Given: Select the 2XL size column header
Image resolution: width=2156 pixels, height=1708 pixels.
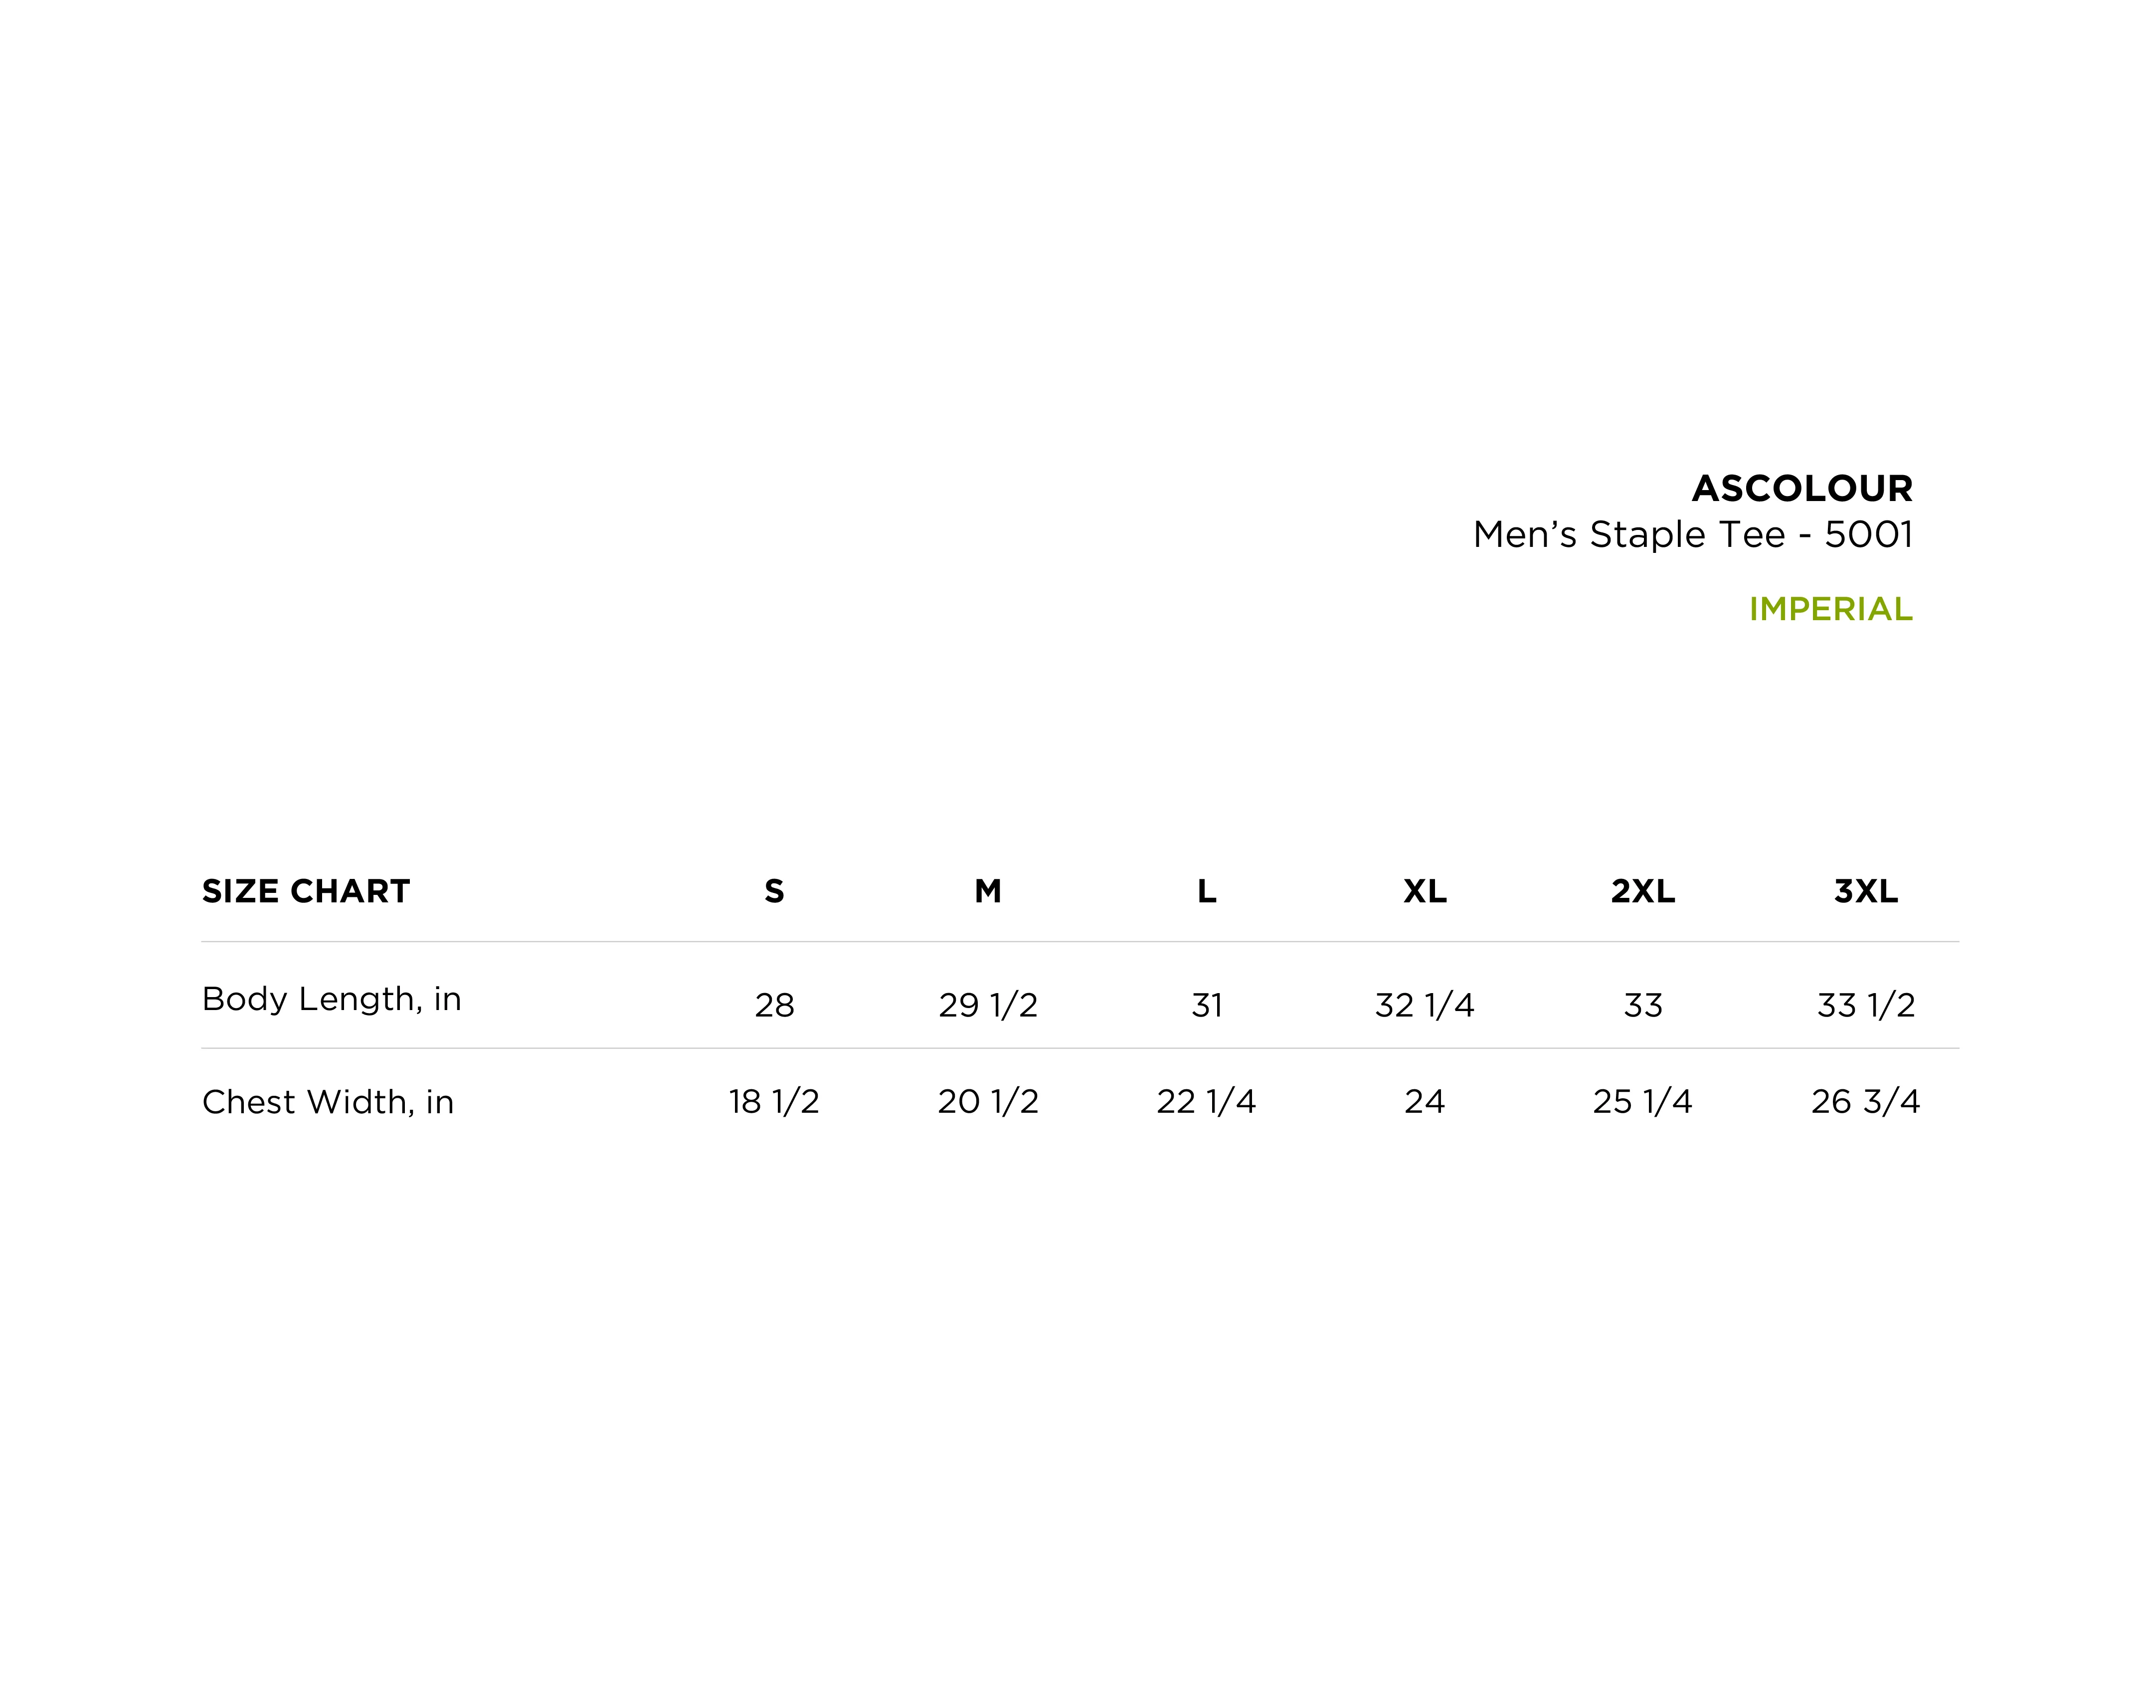Looking at the screenshot, I should [x=1643, y=891].
